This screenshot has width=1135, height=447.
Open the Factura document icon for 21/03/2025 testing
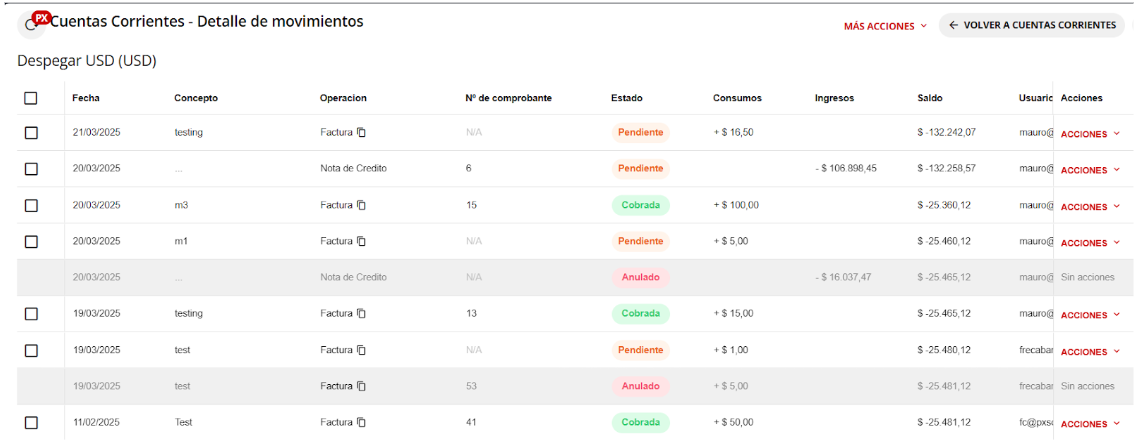coord(362,133)
